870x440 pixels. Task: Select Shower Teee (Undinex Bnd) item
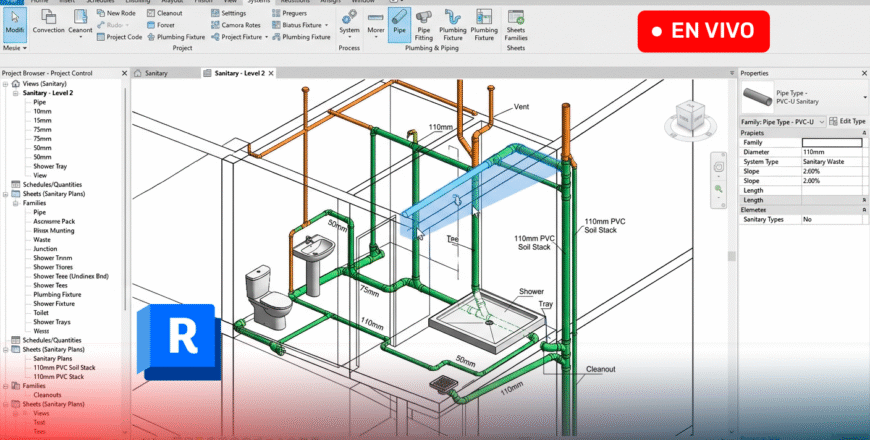point(70,276)
